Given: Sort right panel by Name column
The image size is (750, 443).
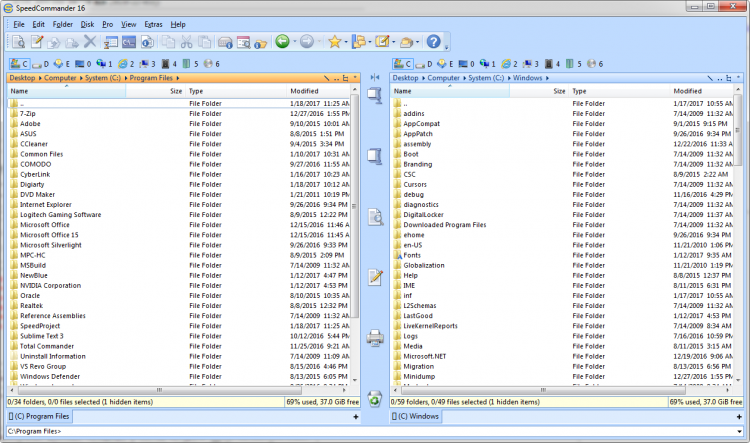Looking at the screenshot, I should tap(450, 91).
